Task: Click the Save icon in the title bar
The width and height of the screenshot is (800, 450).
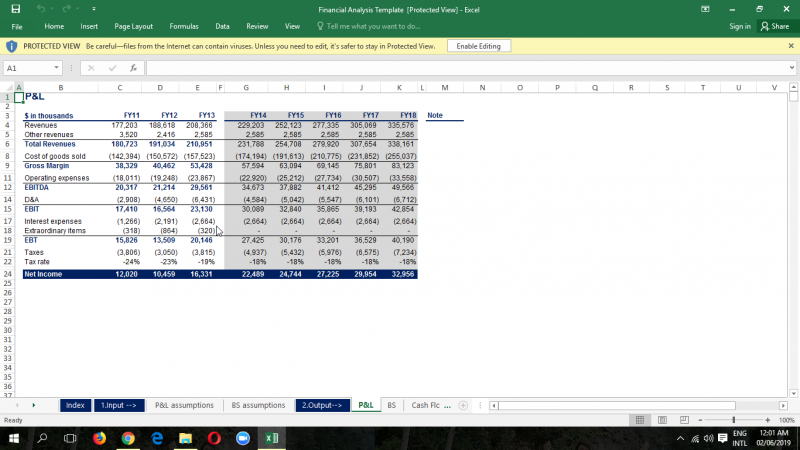Action: click(15, 8)
